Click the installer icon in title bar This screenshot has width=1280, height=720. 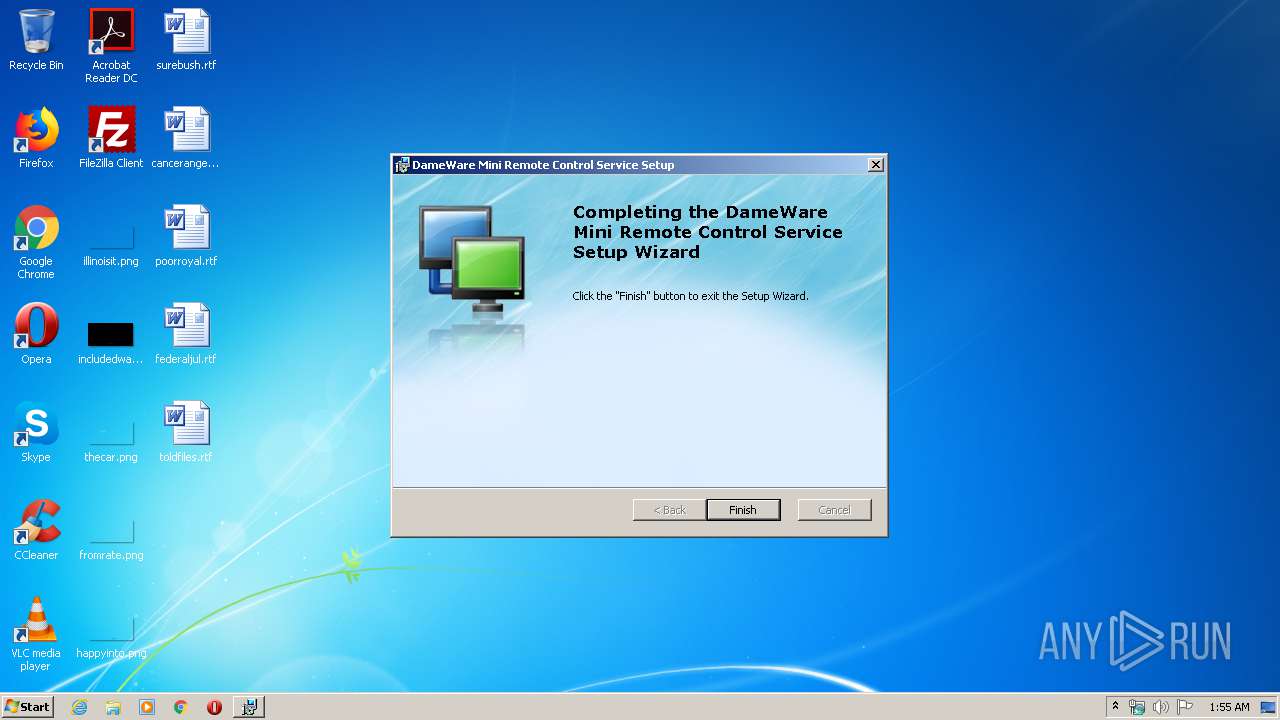[402, 165]
